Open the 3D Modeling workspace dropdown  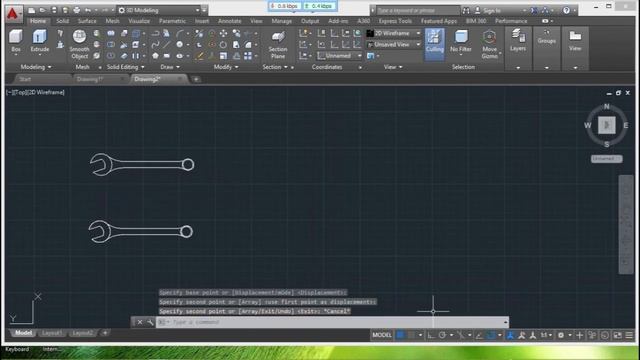159,10
